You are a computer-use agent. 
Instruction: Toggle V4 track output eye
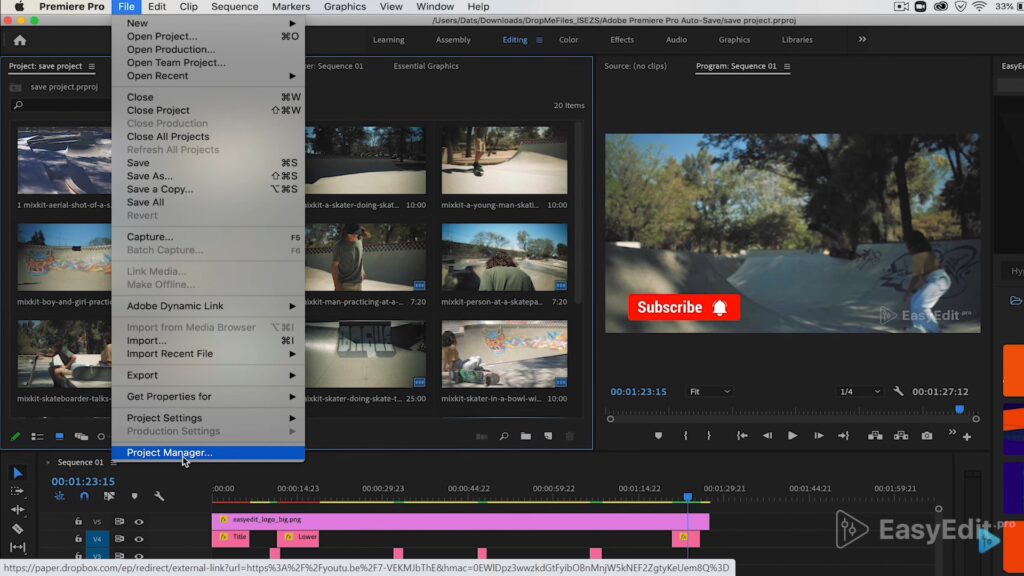click(139, 539)
